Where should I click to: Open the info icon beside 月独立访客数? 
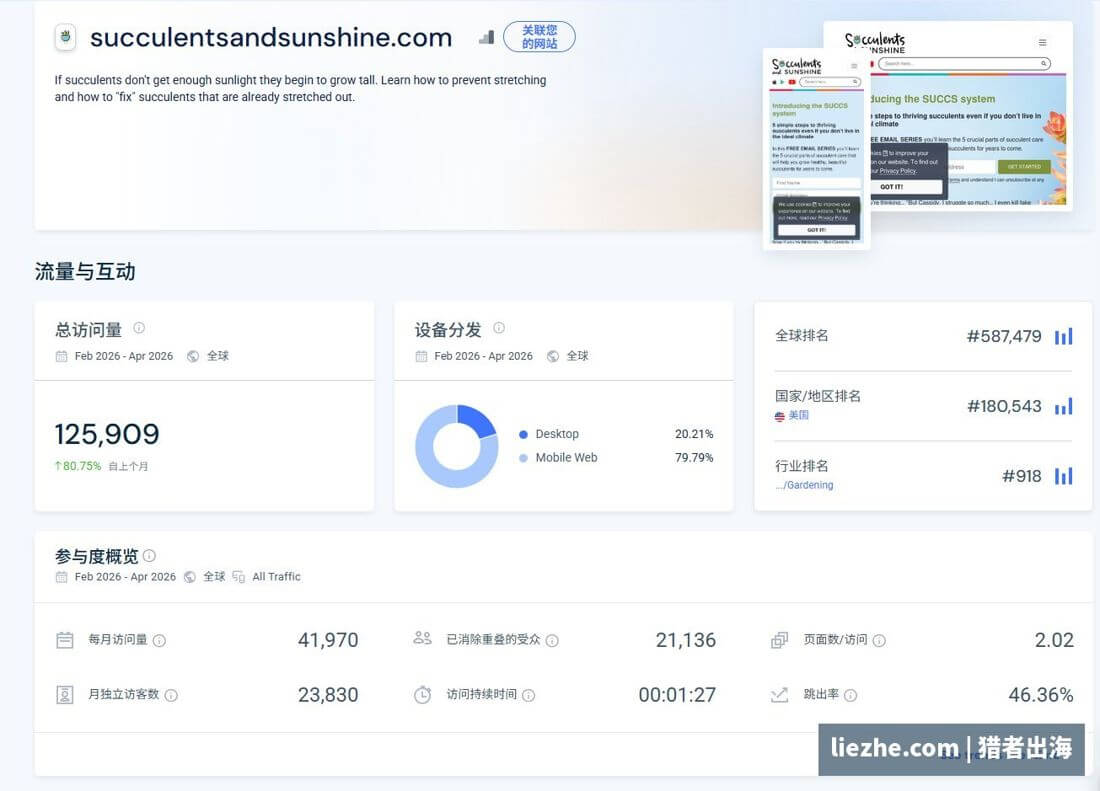(171, 695)
